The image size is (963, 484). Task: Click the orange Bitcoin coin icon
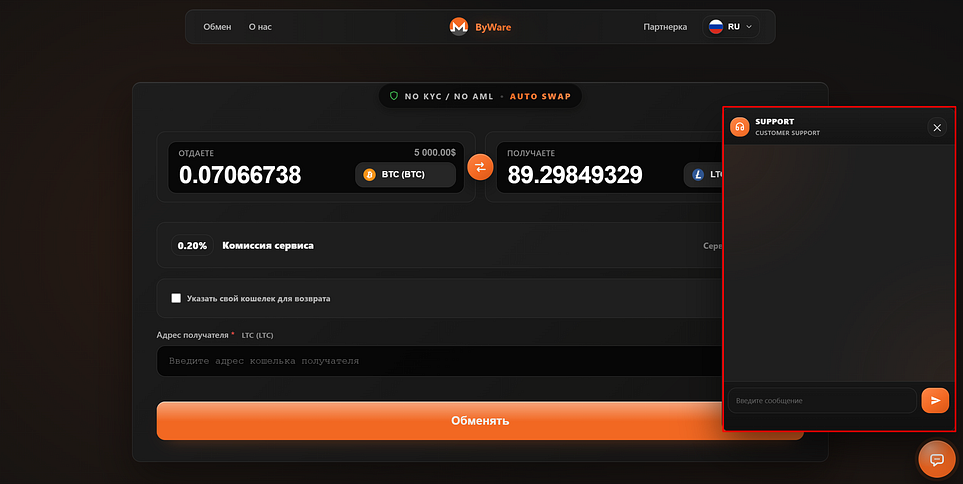(369, 175)
